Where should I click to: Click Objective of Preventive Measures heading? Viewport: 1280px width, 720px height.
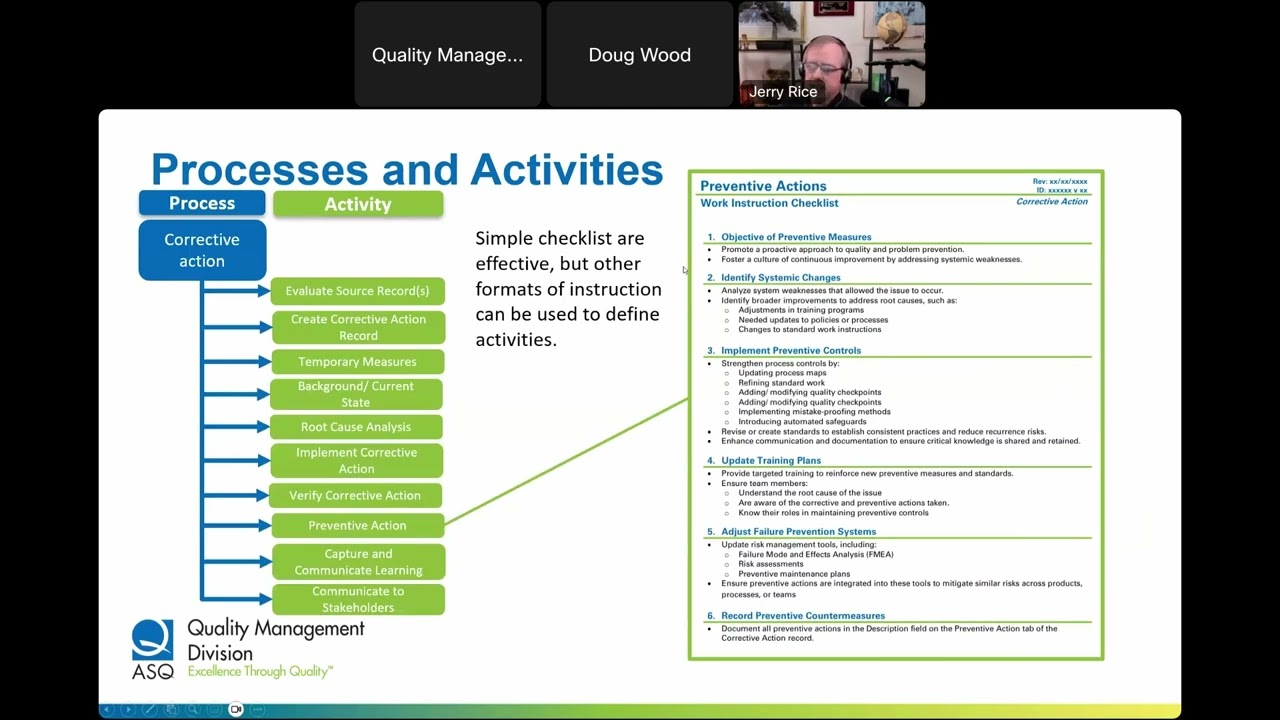point(796,237)
